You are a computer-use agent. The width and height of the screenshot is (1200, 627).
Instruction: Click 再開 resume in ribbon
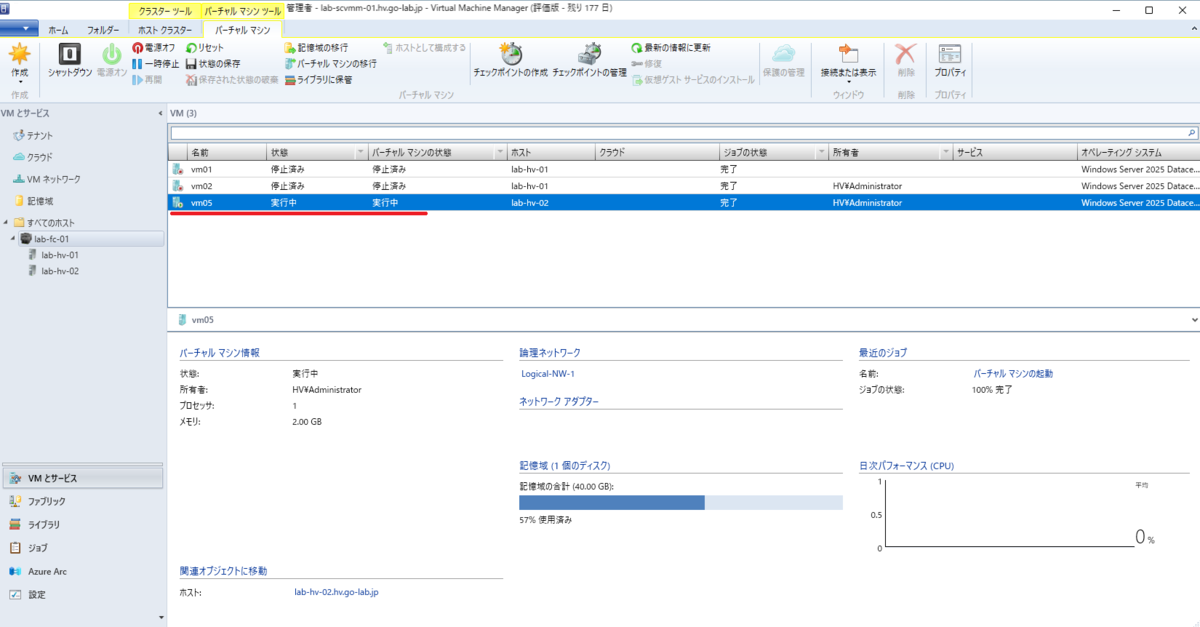146,79
